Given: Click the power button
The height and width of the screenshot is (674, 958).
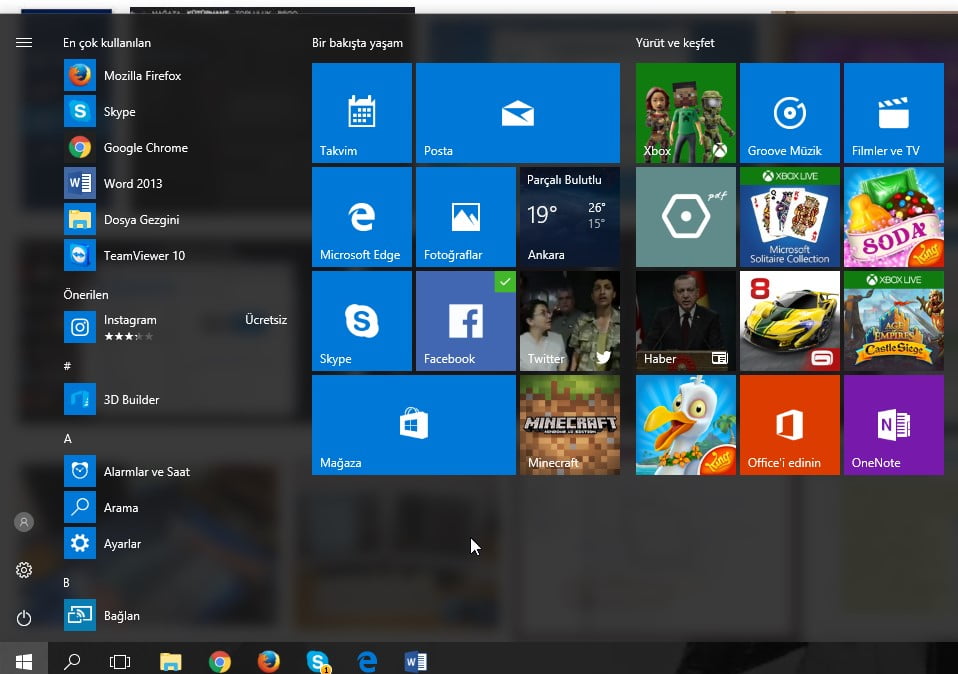Looking at the screenshot, I should click(x=24, y=618).
